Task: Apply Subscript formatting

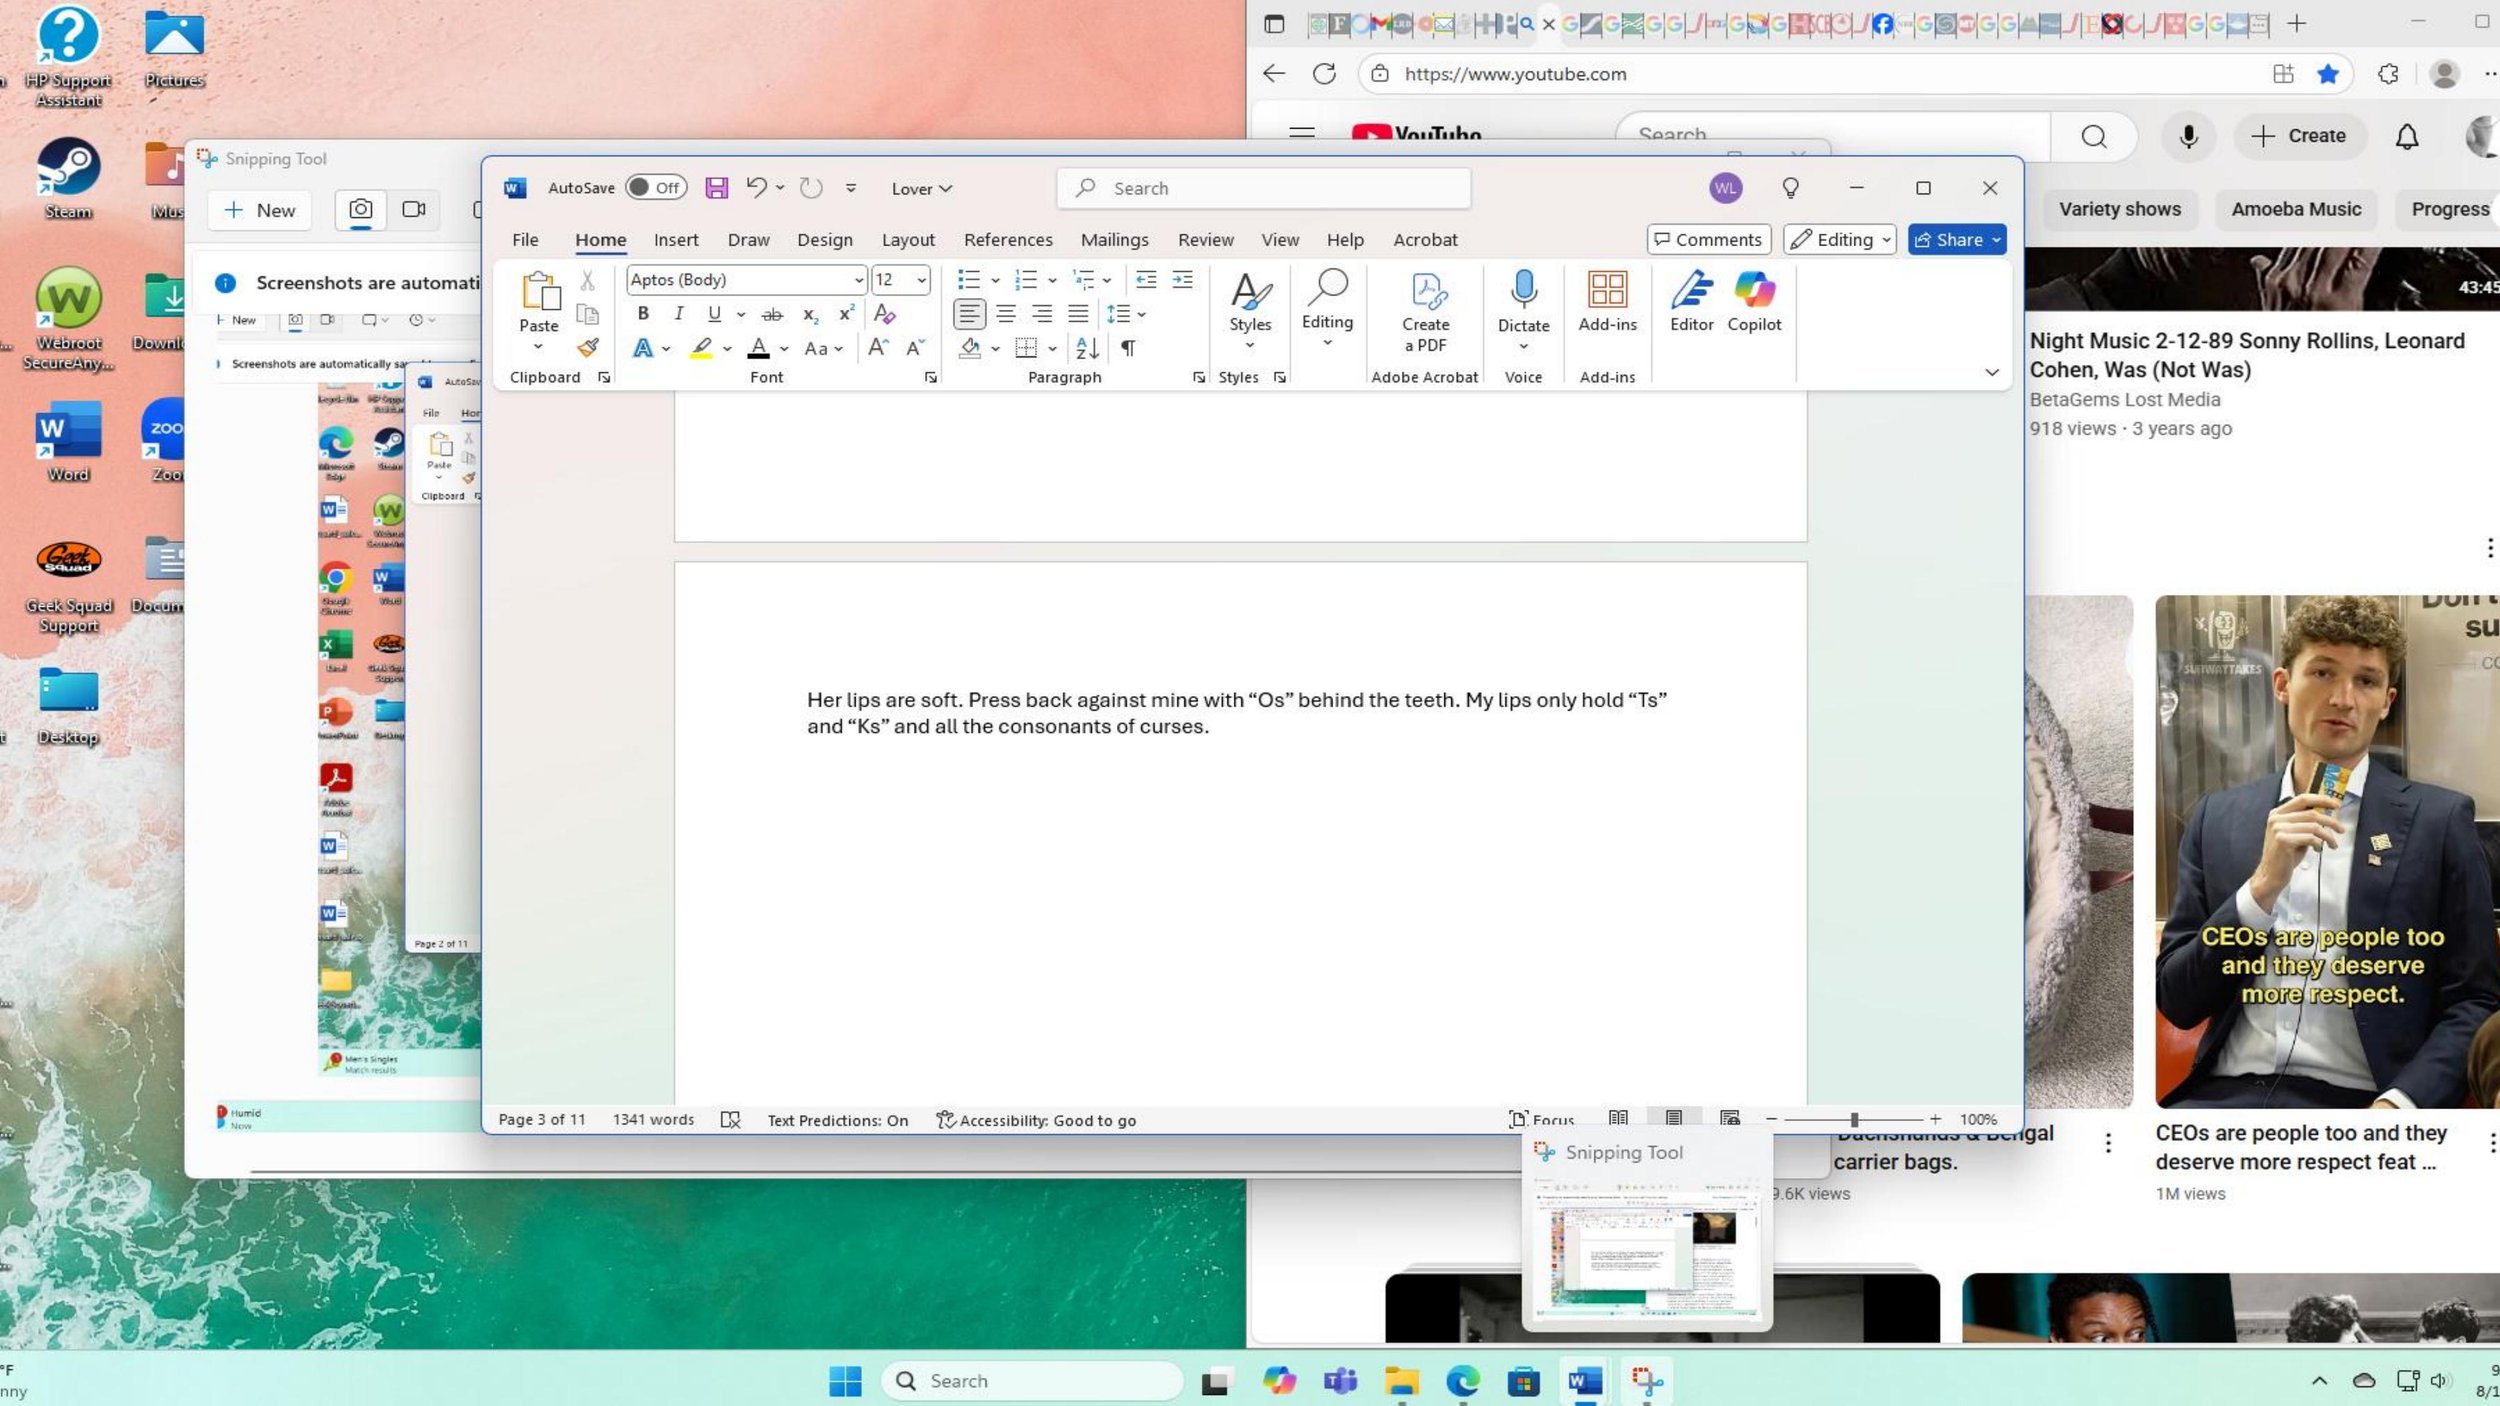Action: click(810, 314)
